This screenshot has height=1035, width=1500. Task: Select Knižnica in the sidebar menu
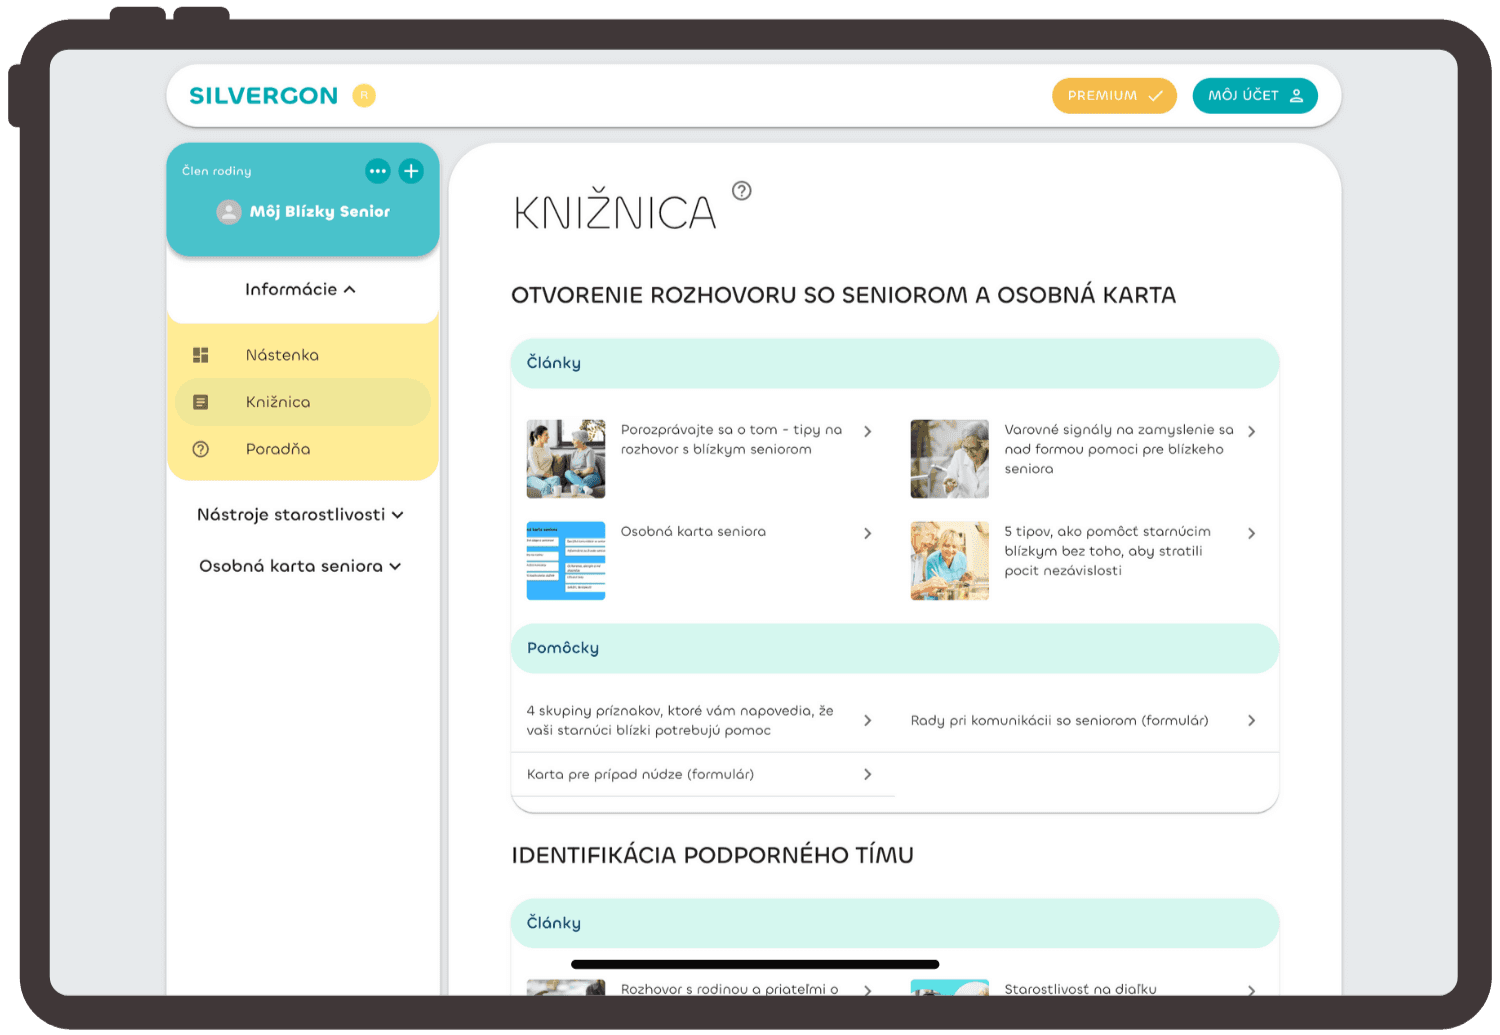[278, 401]
